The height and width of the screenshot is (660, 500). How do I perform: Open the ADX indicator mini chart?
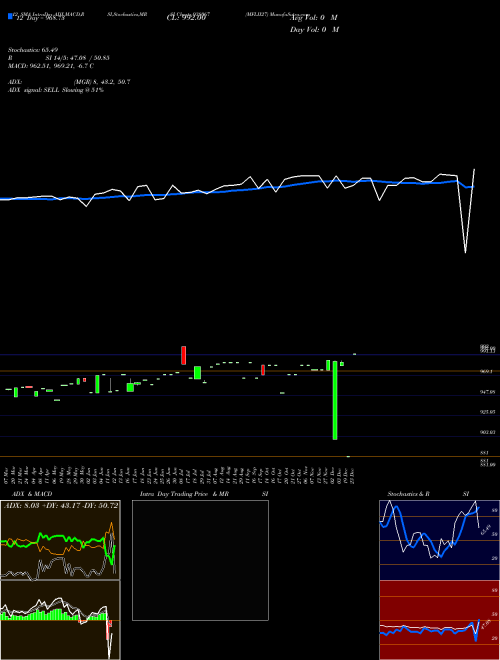60,540
